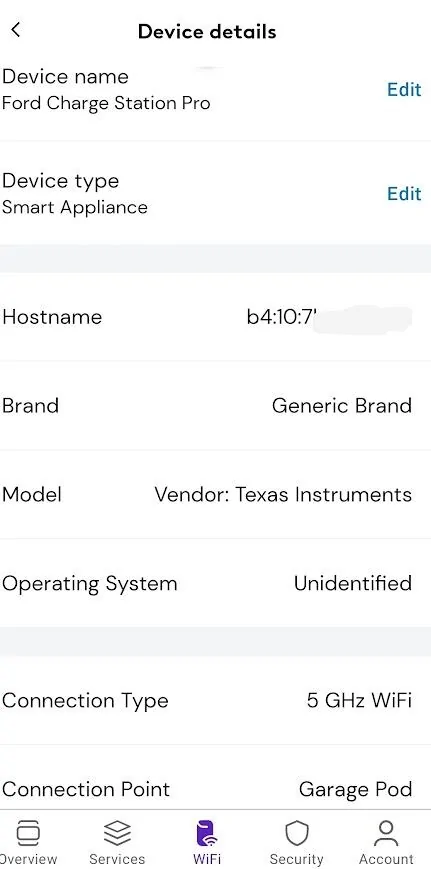The width and height of the screenshot is (431, 869).
Task: Tap the Security tab label
Action: coord(296,859)
